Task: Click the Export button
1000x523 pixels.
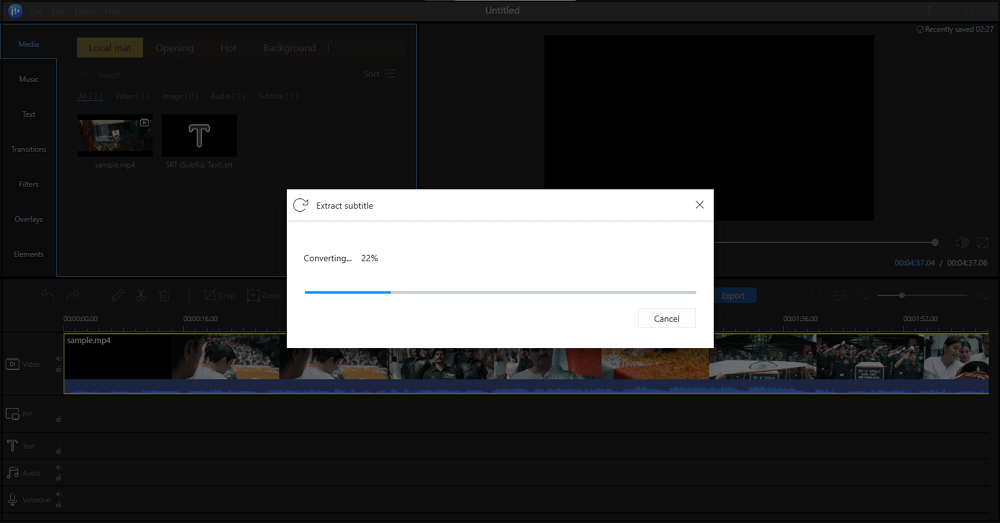Action: (x=733, y=295)
